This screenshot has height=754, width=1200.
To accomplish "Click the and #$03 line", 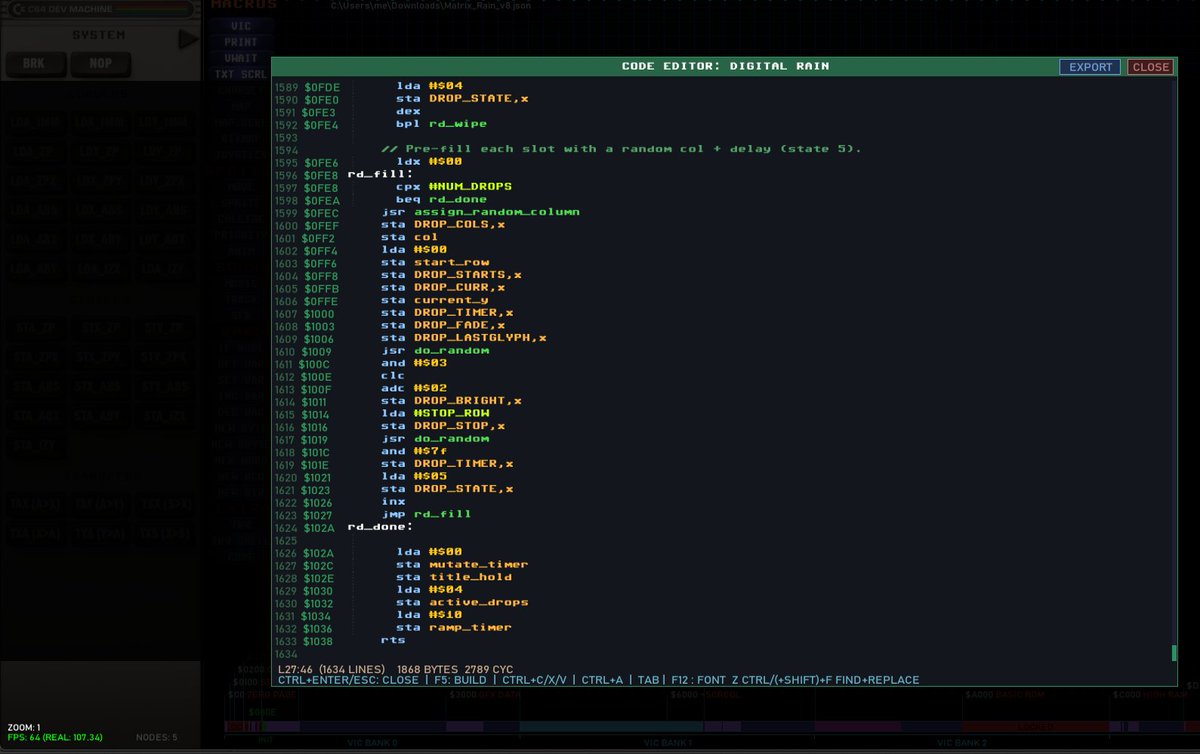I will click(414, 363).
